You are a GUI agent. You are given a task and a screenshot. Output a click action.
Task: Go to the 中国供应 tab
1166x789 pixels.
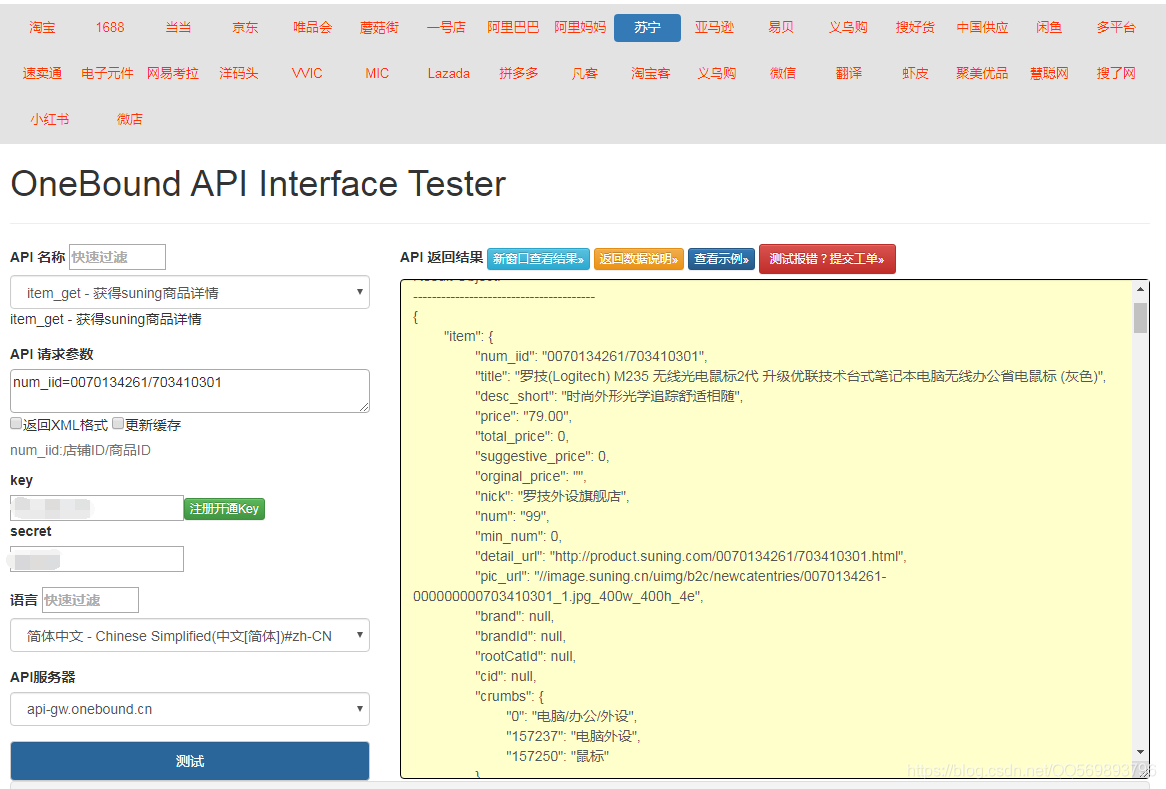point(982,28)
